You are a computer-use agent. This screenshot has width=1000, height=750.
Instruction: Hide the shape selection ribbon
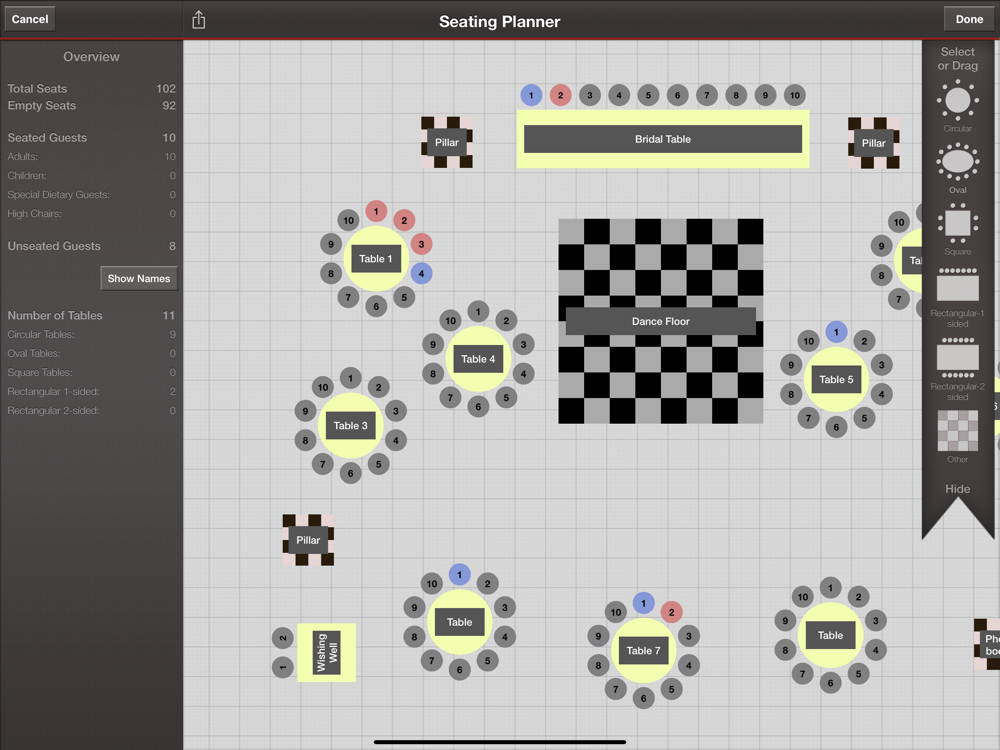(957, 489)
